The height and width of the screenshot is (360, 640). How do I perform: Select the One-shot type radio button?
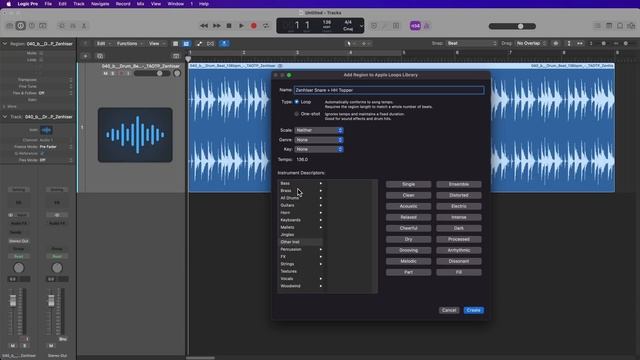tap(297, 114)
